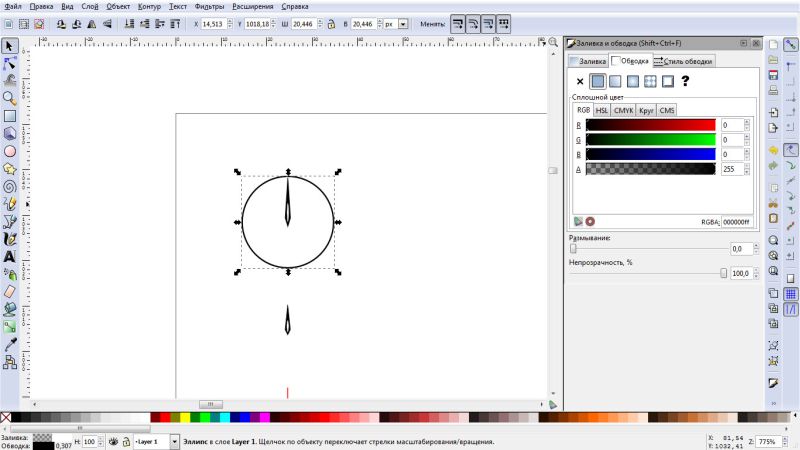Image resolution: width=800 pixels, height=450 pixels.
Task: Select the Eraser tool
Action: (10, 292)
